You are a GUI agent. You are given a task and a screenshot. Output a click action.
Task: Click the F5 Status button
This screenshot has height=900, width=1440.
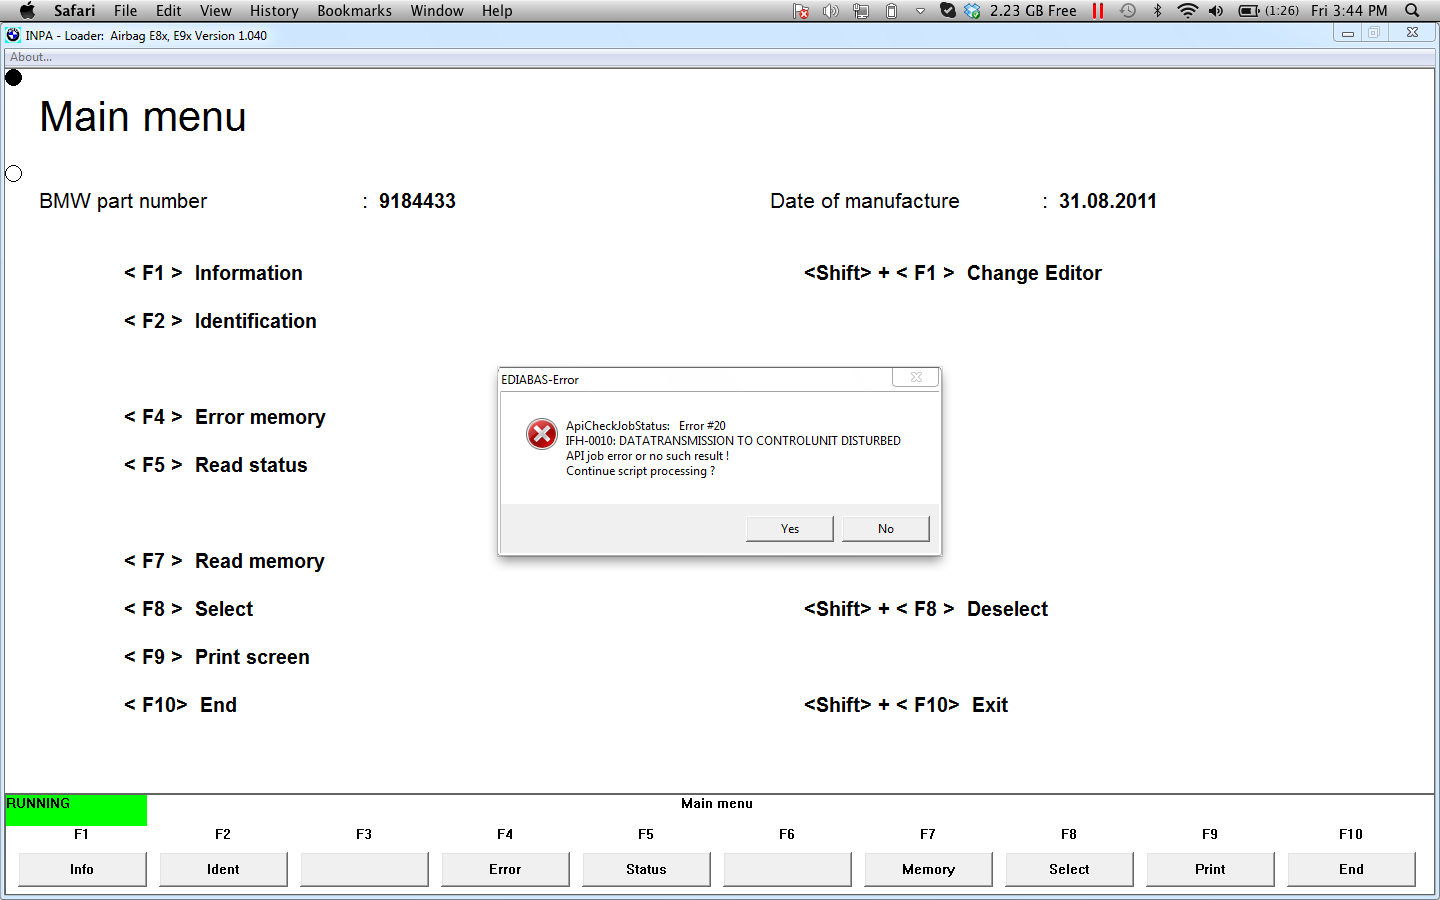coord(646,869)
